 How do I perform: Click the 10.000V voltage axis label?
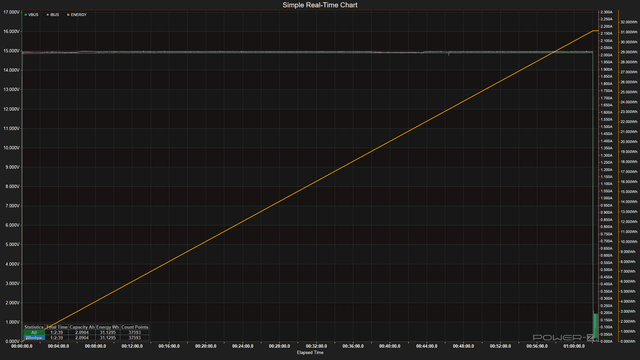click(11, 148)
